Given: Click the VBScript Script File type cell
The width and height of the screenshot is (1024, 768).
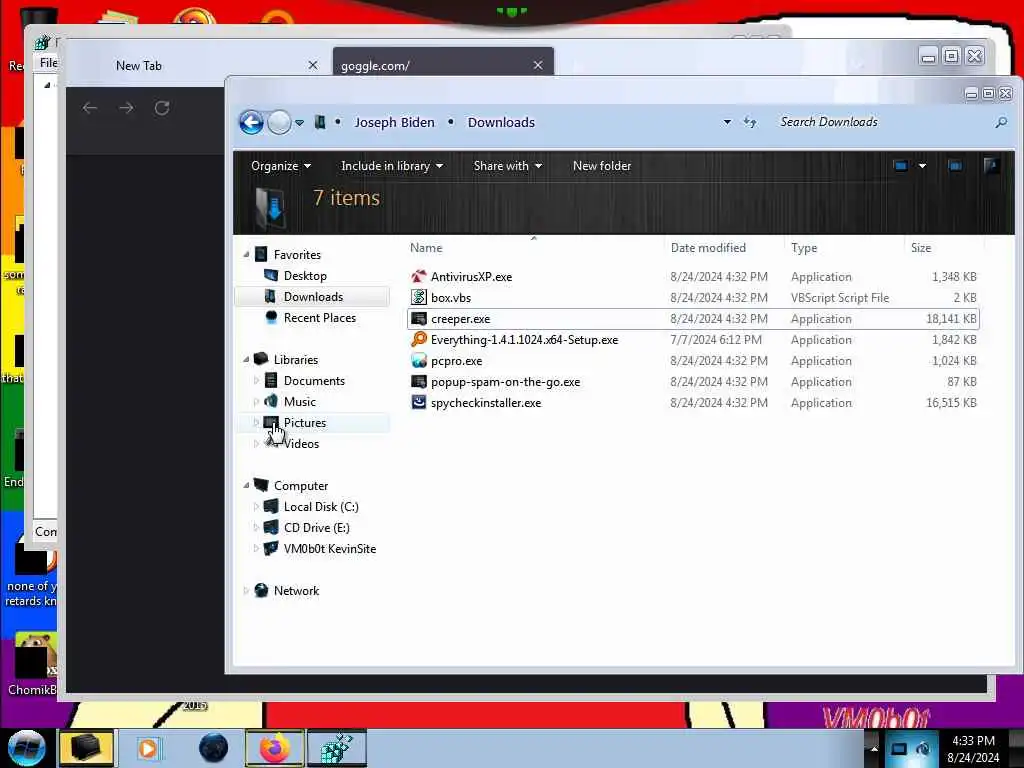Looking at the screenshot, I should (840, 297).
